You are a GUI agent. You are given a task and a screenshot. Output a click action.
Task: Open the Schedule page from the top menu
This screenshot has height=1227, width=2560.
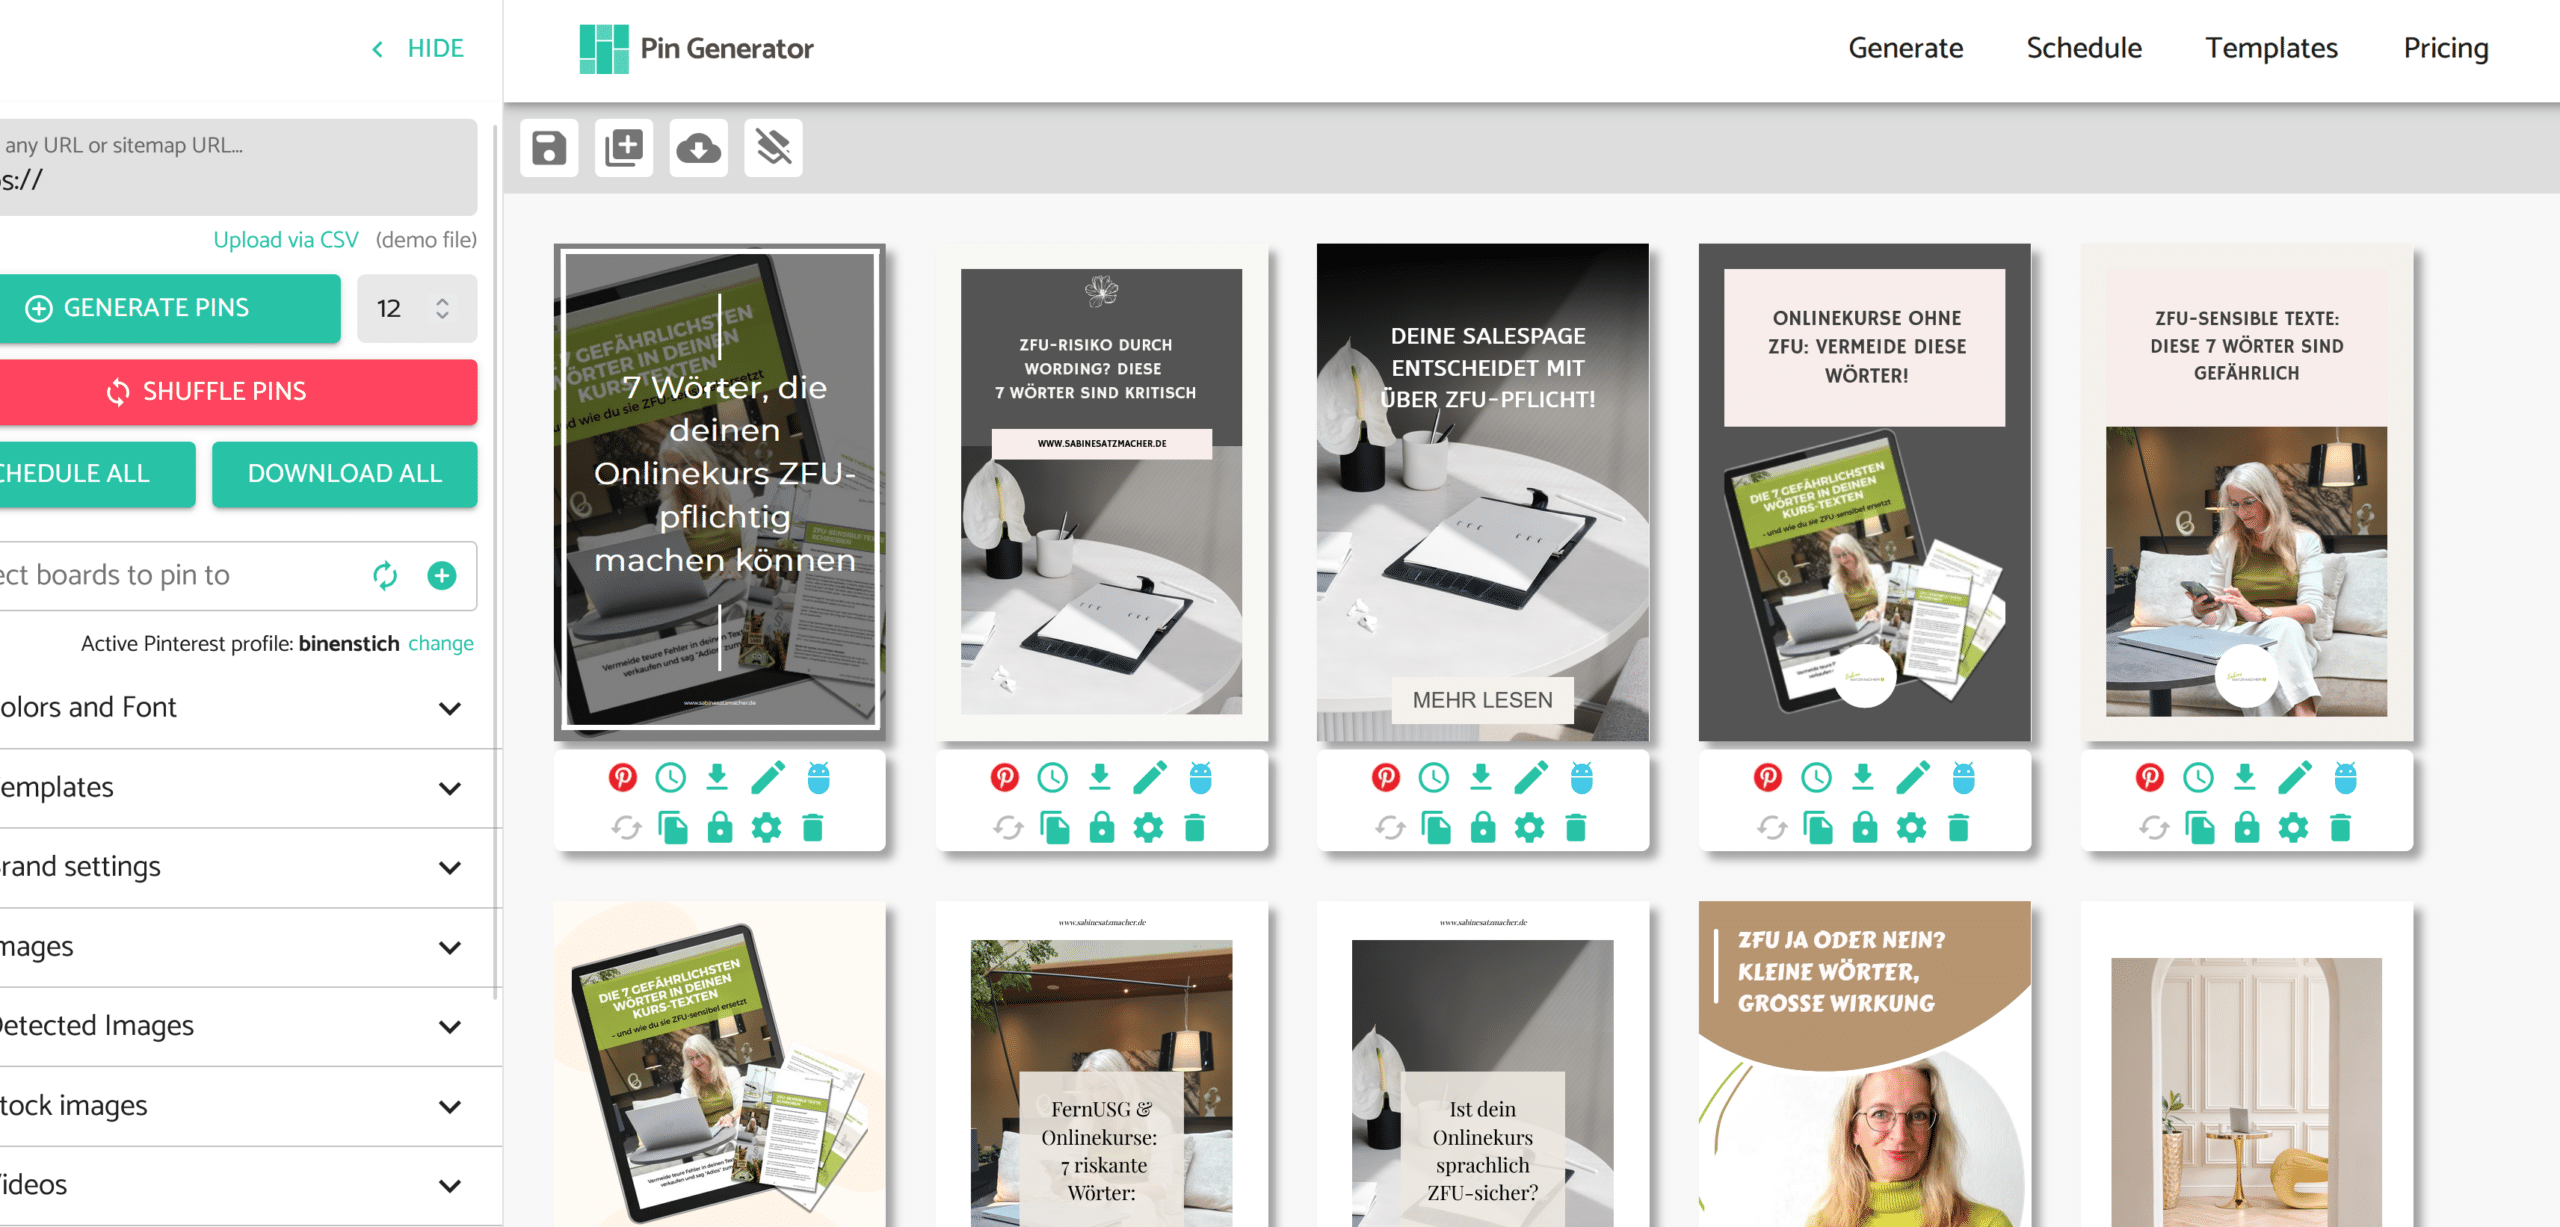tap(2084, 48)
